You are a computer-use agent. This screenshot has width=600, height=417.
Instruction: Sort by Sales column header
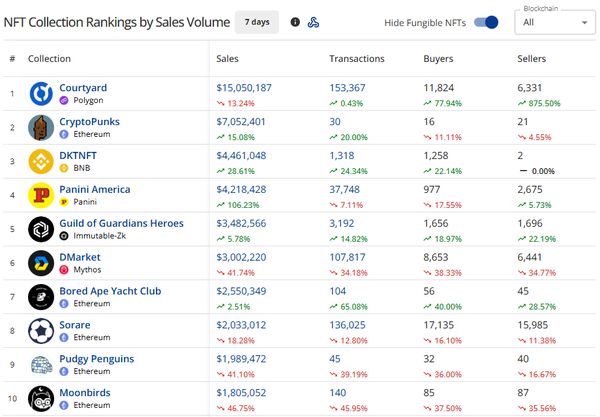227,59
